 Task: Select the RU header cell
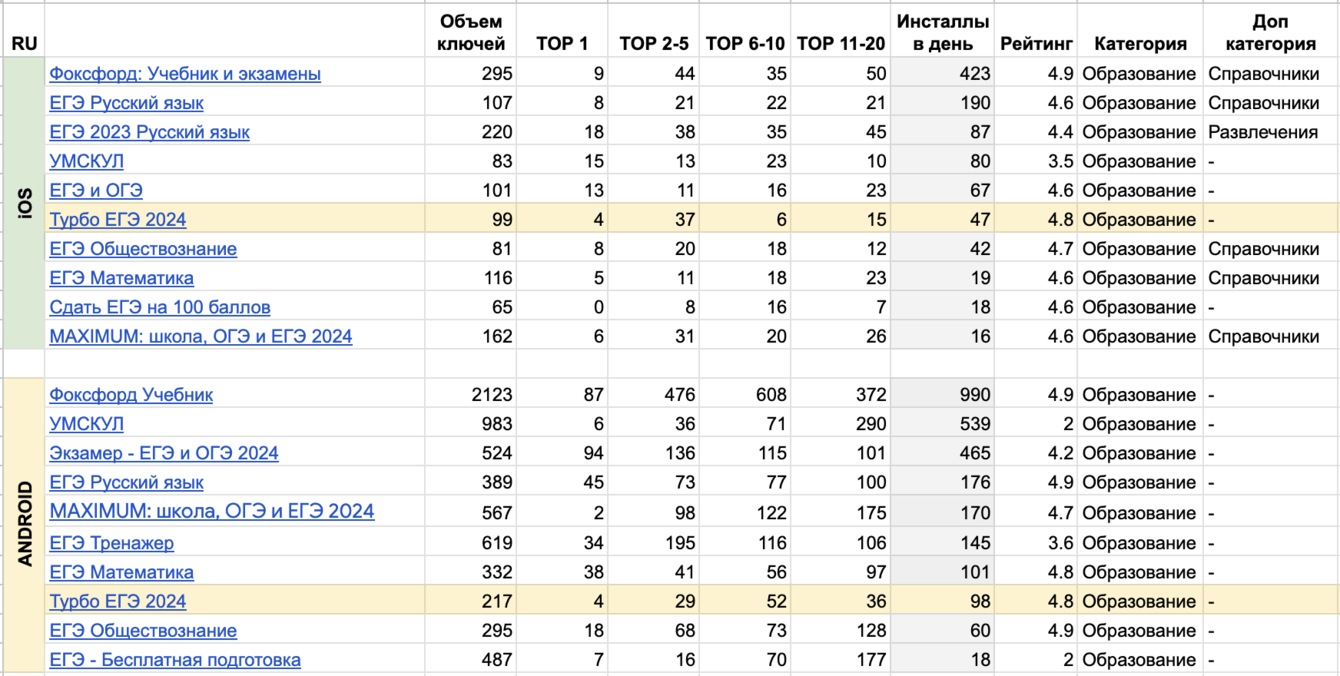point(24,43)
